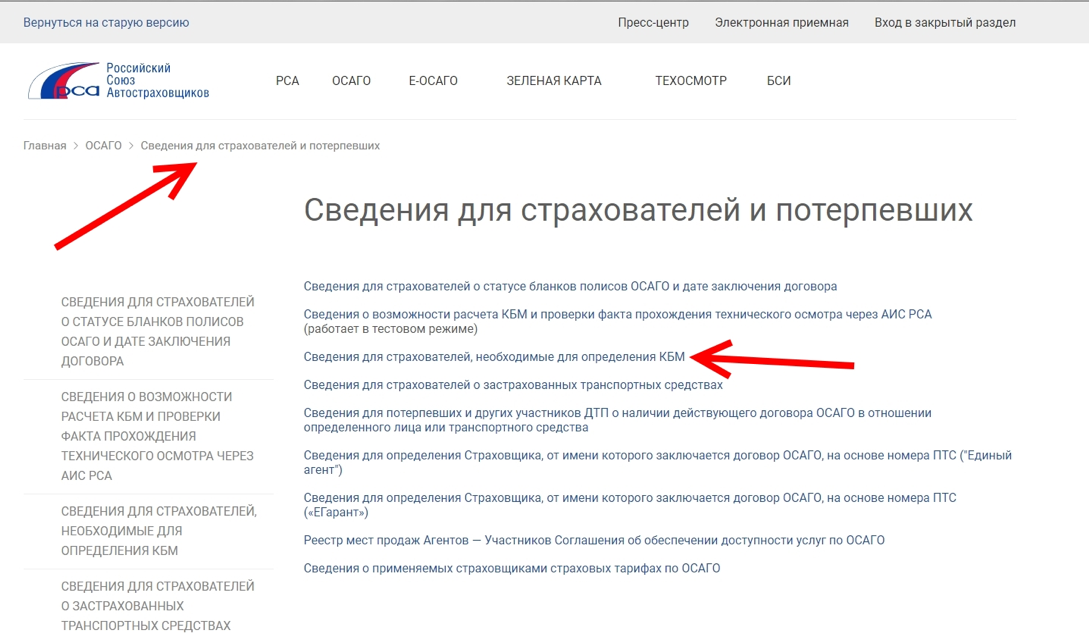Open the ТЕХОСМОТР menu item
The height and width of the screenshot is (635, 1089).
691,81
